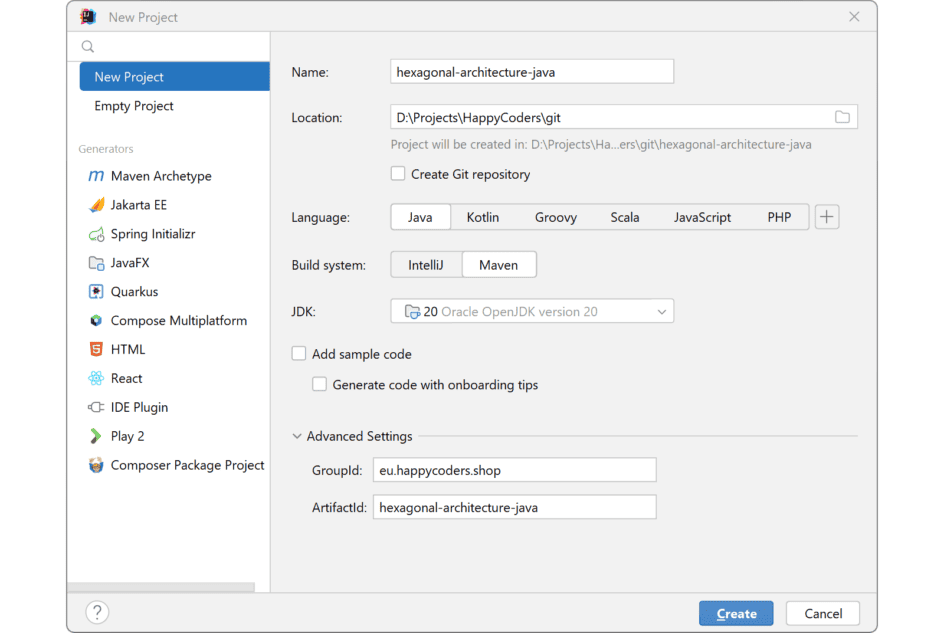Toggle the Add sample code checkbox
This screenshot has height=633, width=944.
[299, 354]
